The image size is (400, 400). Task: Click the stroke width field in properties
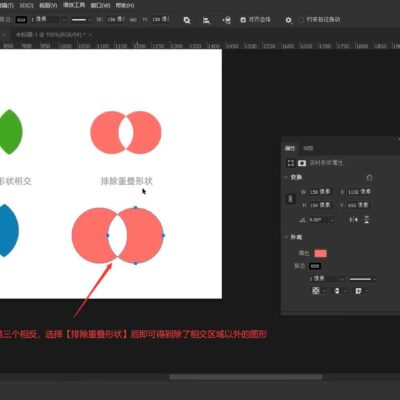tap(323, 279)
